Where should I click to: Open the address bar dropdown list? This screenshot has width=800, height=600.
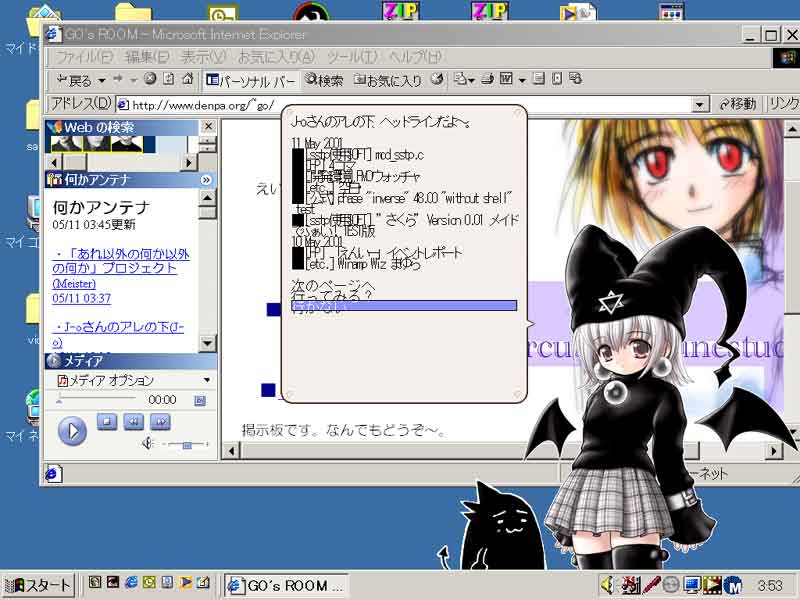click(700, 105)
